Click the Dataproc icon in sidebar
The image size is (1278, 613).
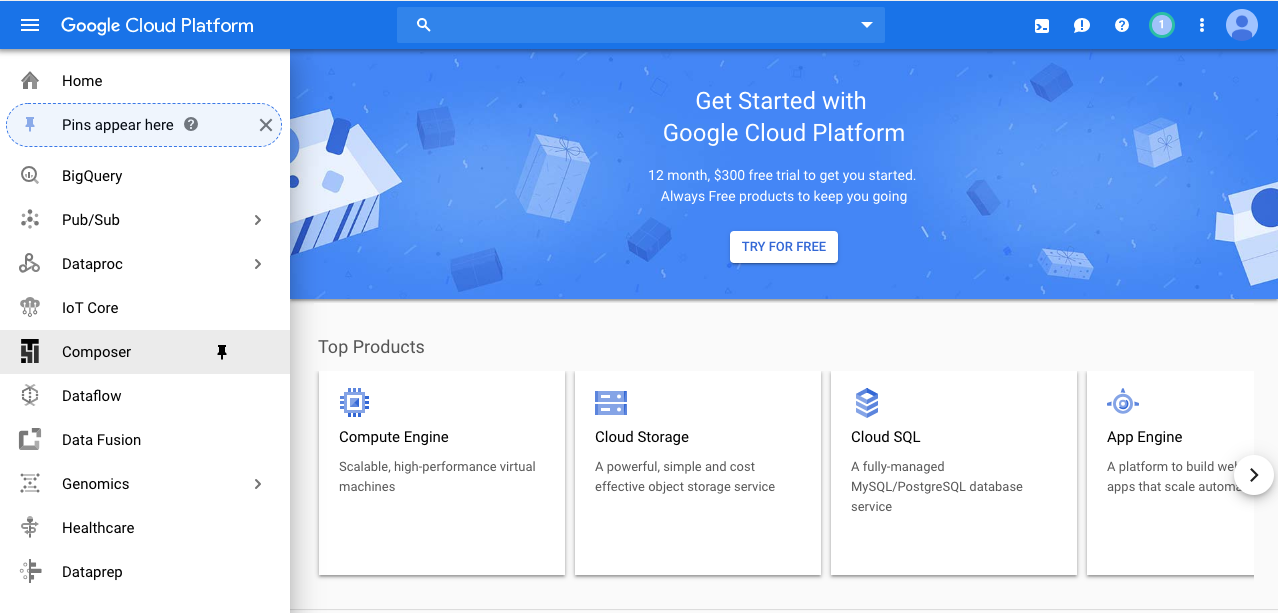point(30,264)
